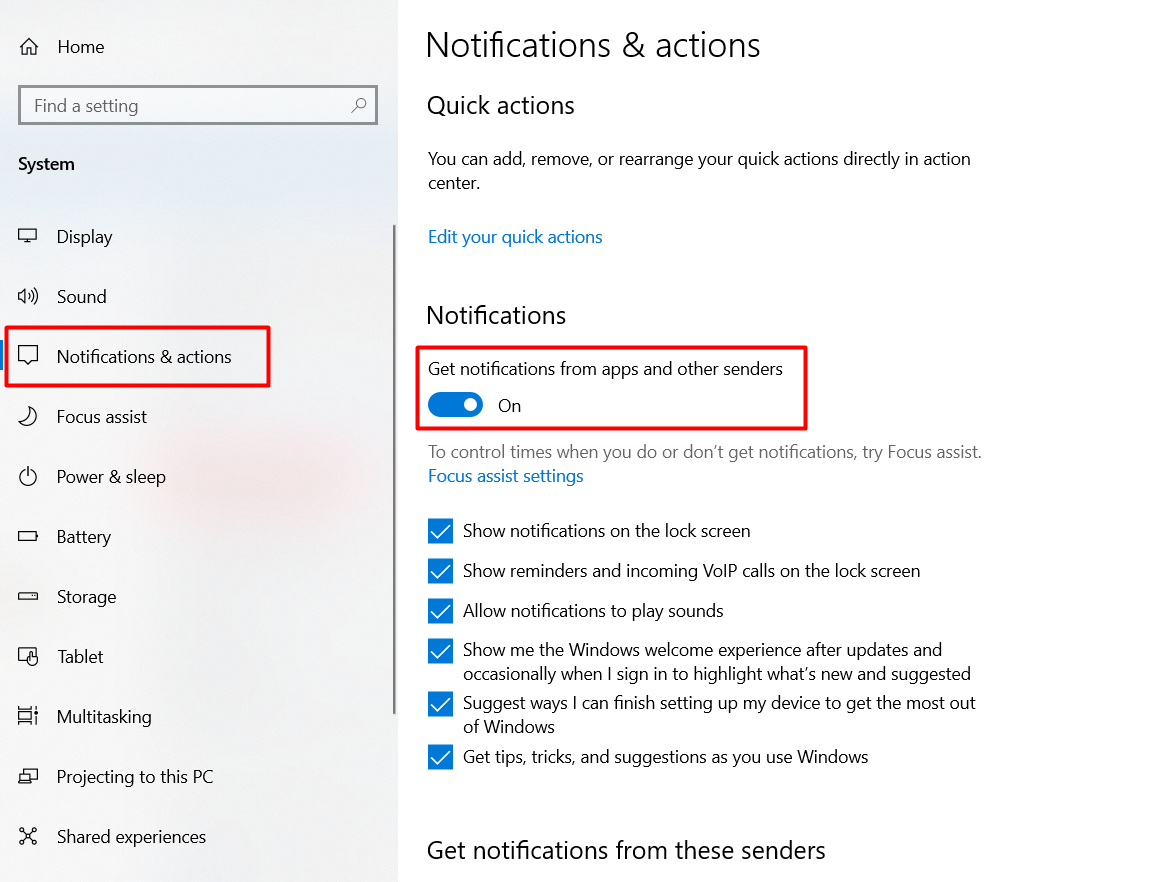The image size is (1175, 882).
Task: Open Projecting to this PC
Action: click(x=135, y=776)
